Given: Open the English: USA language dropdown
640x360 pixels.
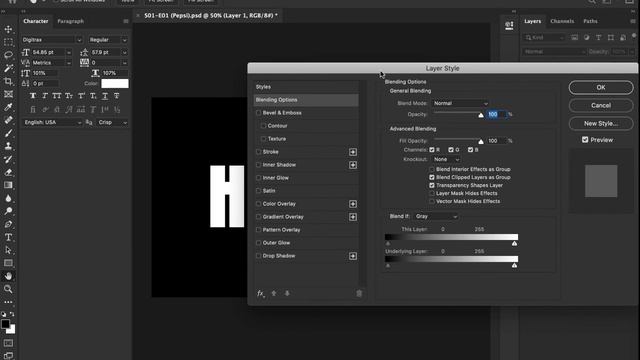Looking at the screenshot, I should (52, 122).
